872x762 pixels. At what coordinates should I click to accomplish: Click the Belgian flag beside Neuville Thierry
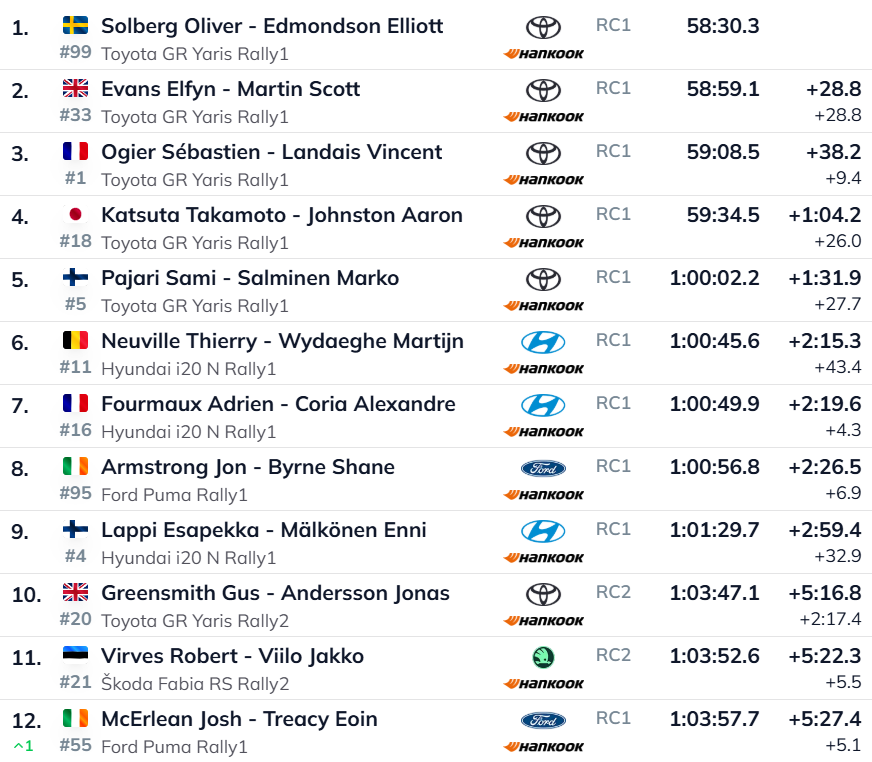click(x=75, y=340)
